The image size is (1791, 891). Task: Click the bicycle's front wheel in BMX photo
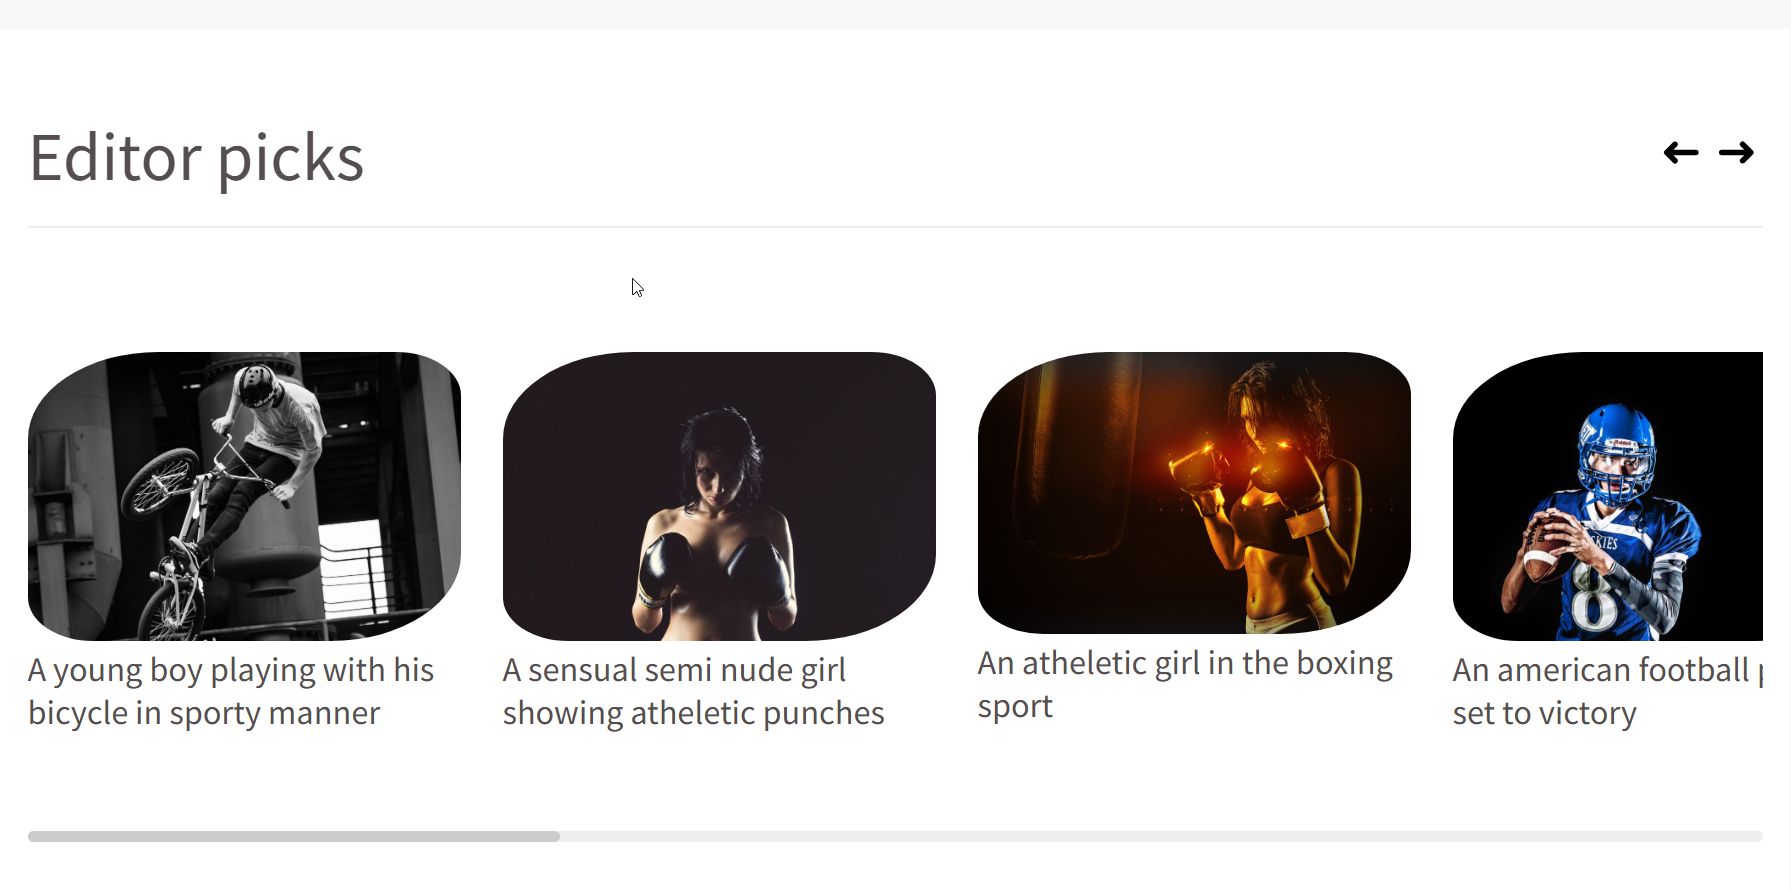click(160, 484)
